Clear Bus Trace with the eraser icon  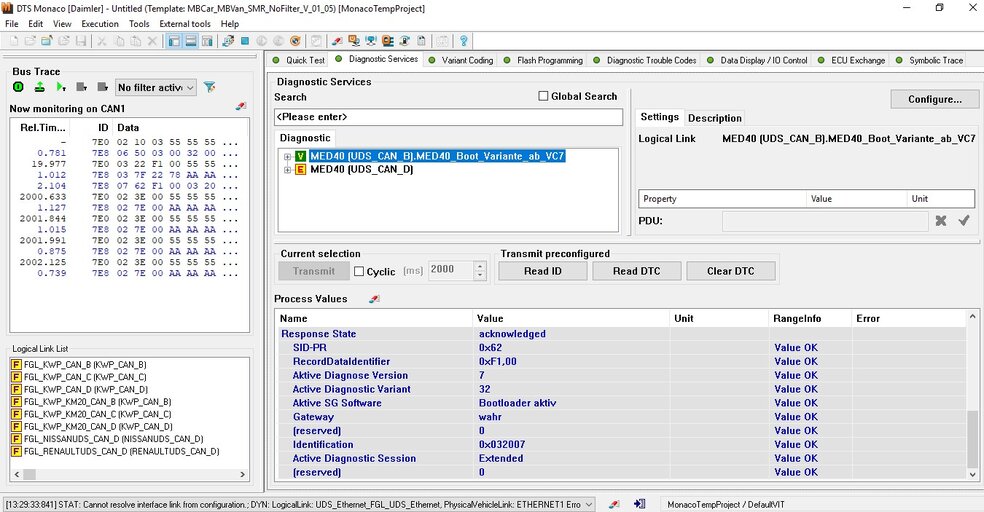click(240, 107)
